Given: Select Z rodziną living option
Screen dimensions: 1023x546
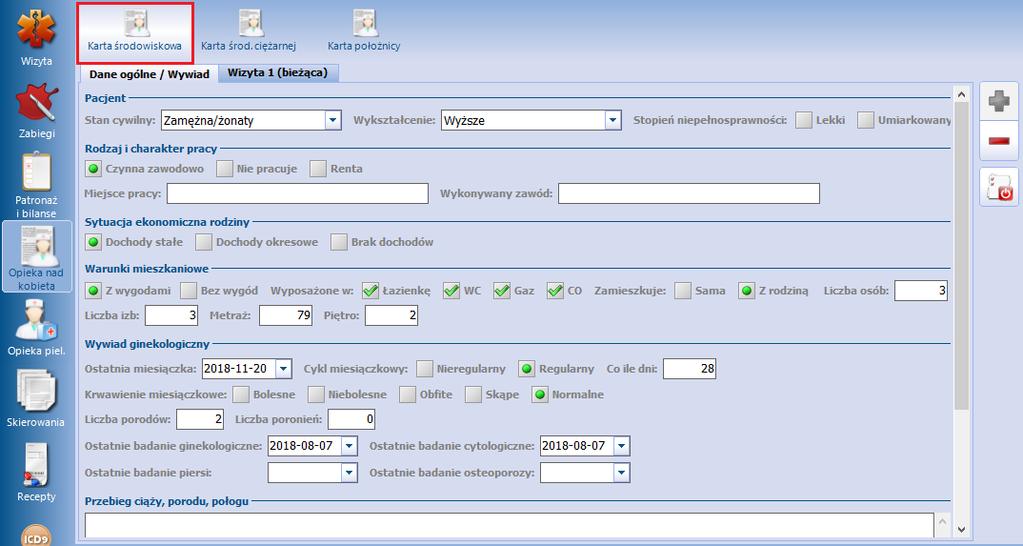Looking at the screenshot, I should click(746, 290).
